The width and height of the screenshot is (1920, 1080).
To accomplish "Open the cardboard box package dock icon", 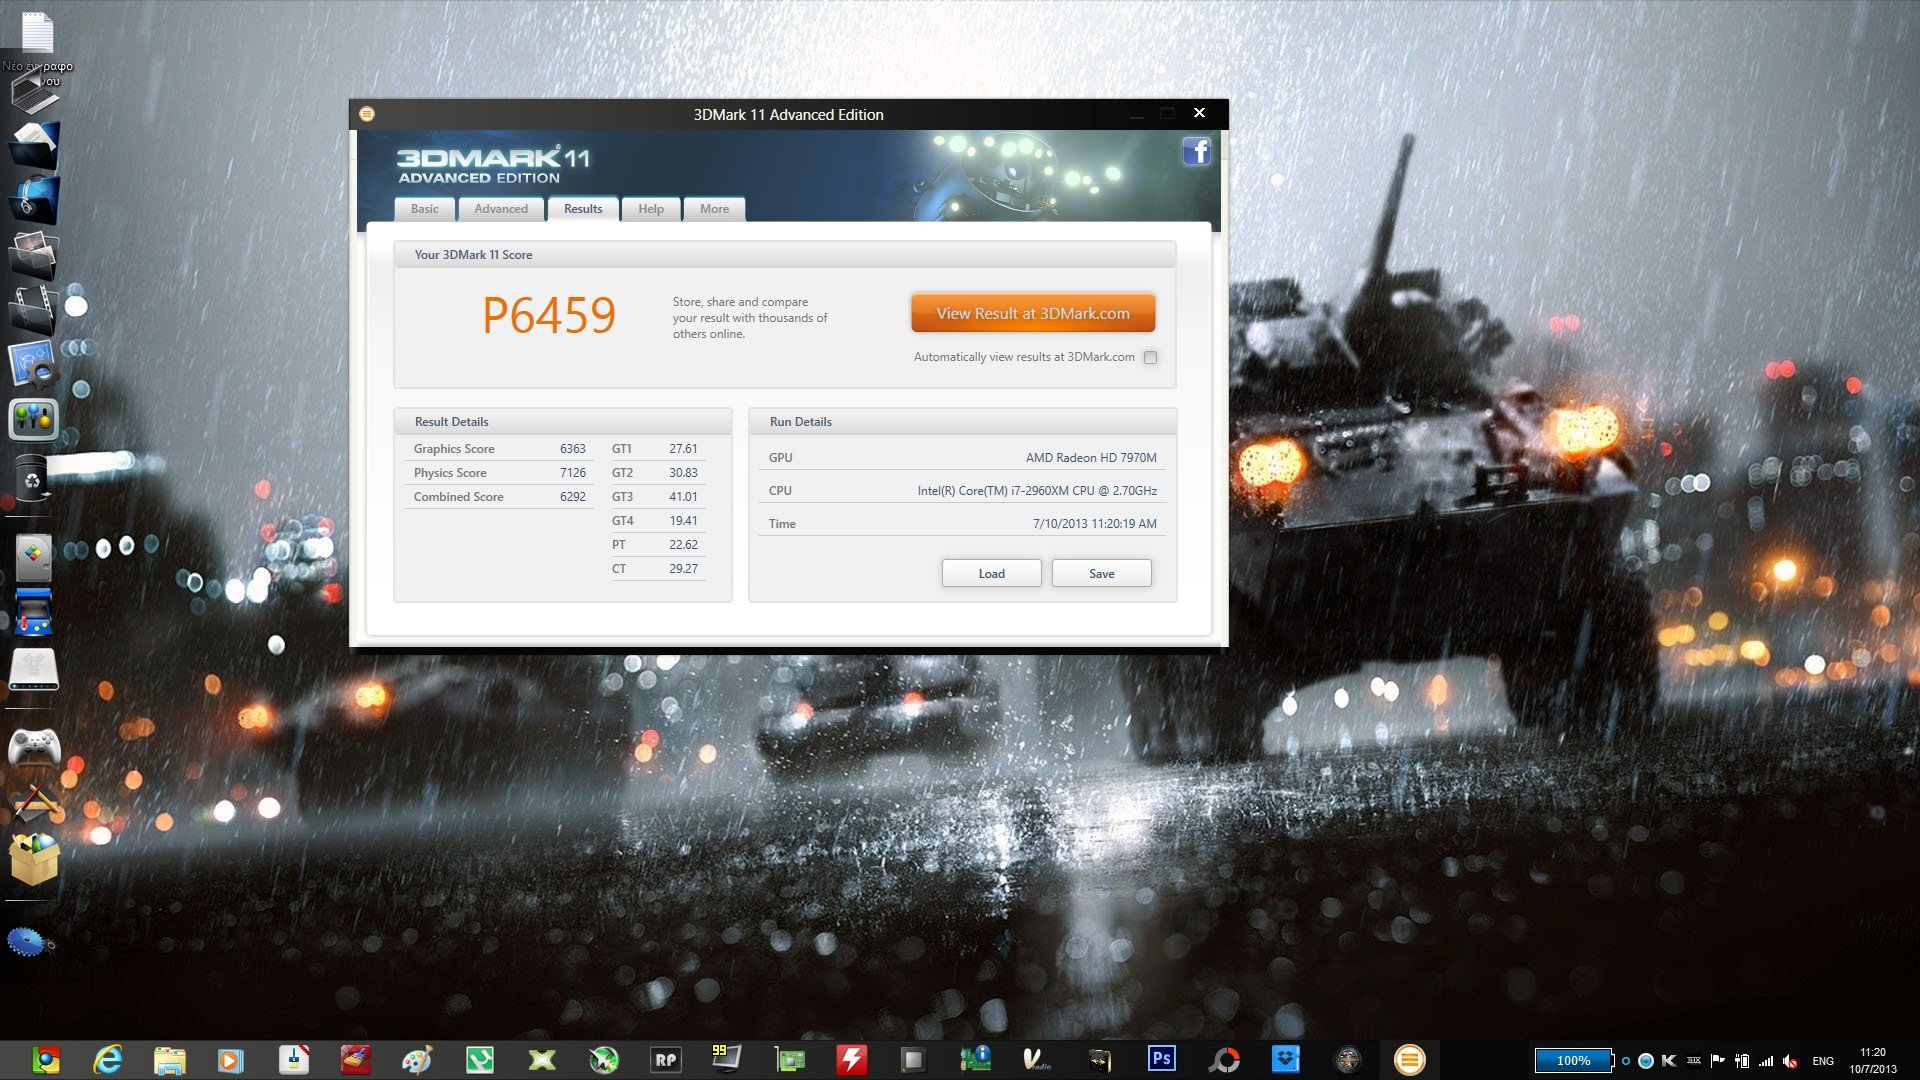I will [x=35, y=858].
